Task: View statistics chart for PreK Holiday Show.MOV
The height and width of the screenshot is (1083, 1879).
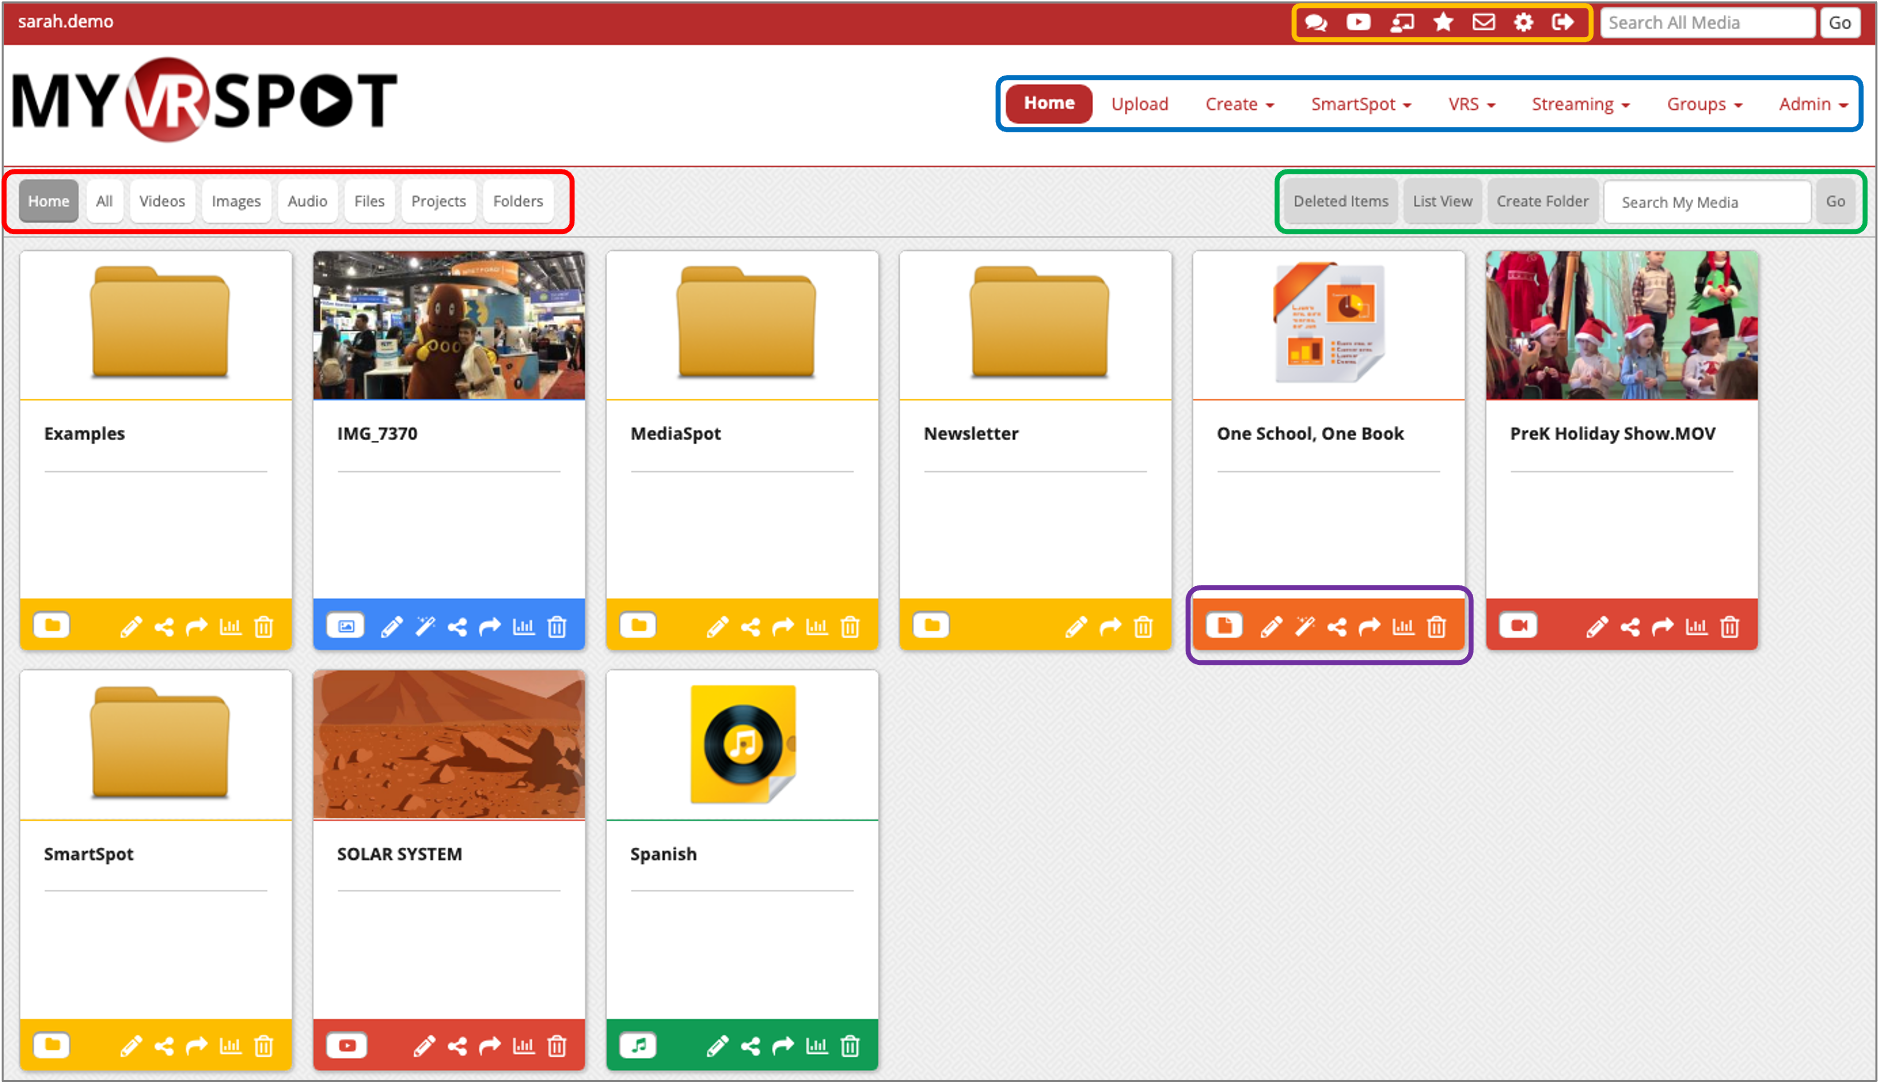Action: click(x=1697, y=627)
